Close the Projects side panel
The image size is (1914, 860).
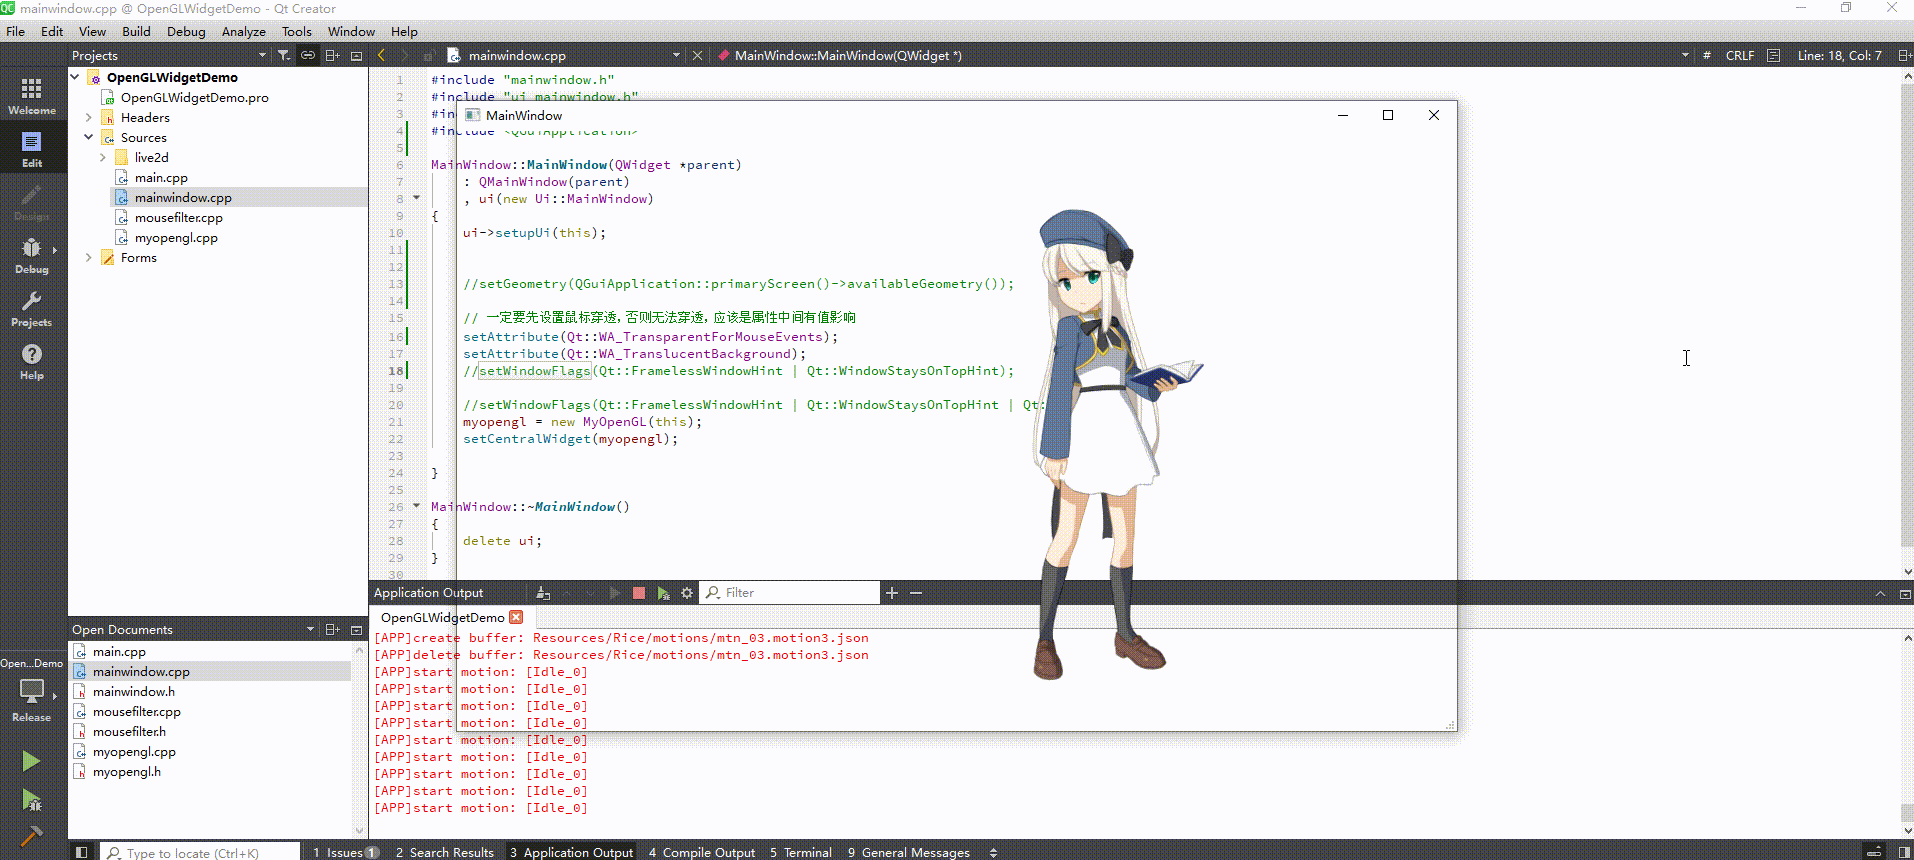[356, 55]
